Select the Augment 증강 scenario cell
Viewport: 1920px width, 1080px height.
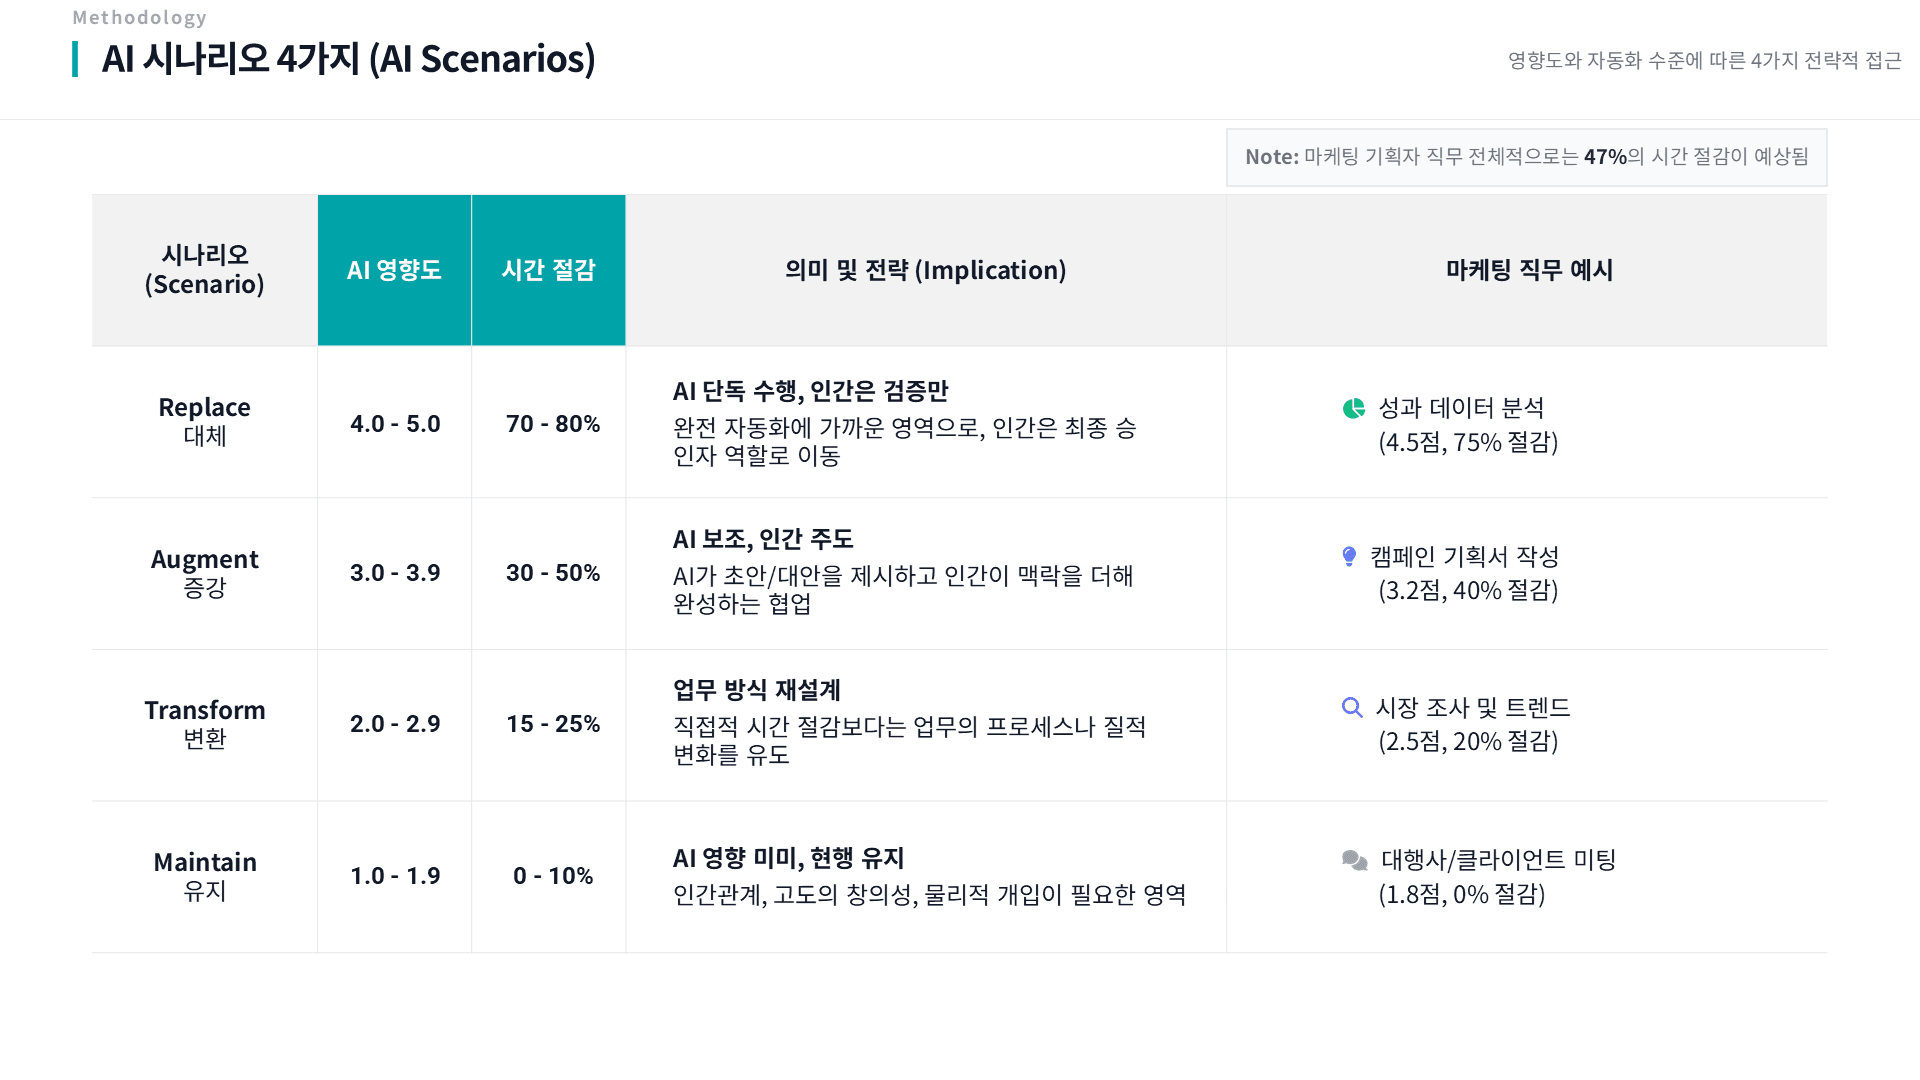[204, 573]
